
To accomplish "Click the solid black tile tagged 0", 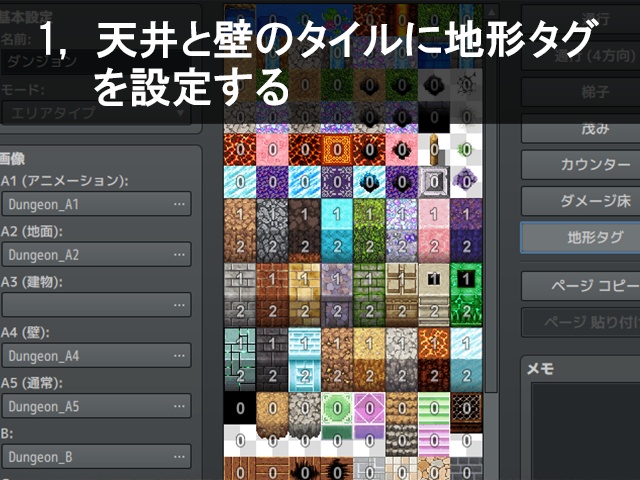I will 240,408.
